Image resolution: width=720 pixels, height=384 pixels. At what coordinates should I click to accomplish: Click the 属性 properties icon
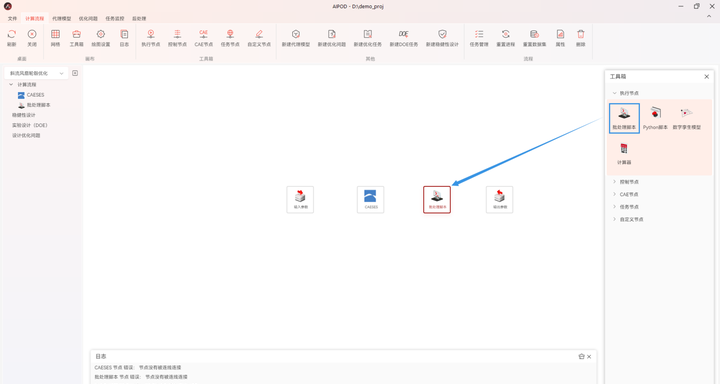coord(560,34)
